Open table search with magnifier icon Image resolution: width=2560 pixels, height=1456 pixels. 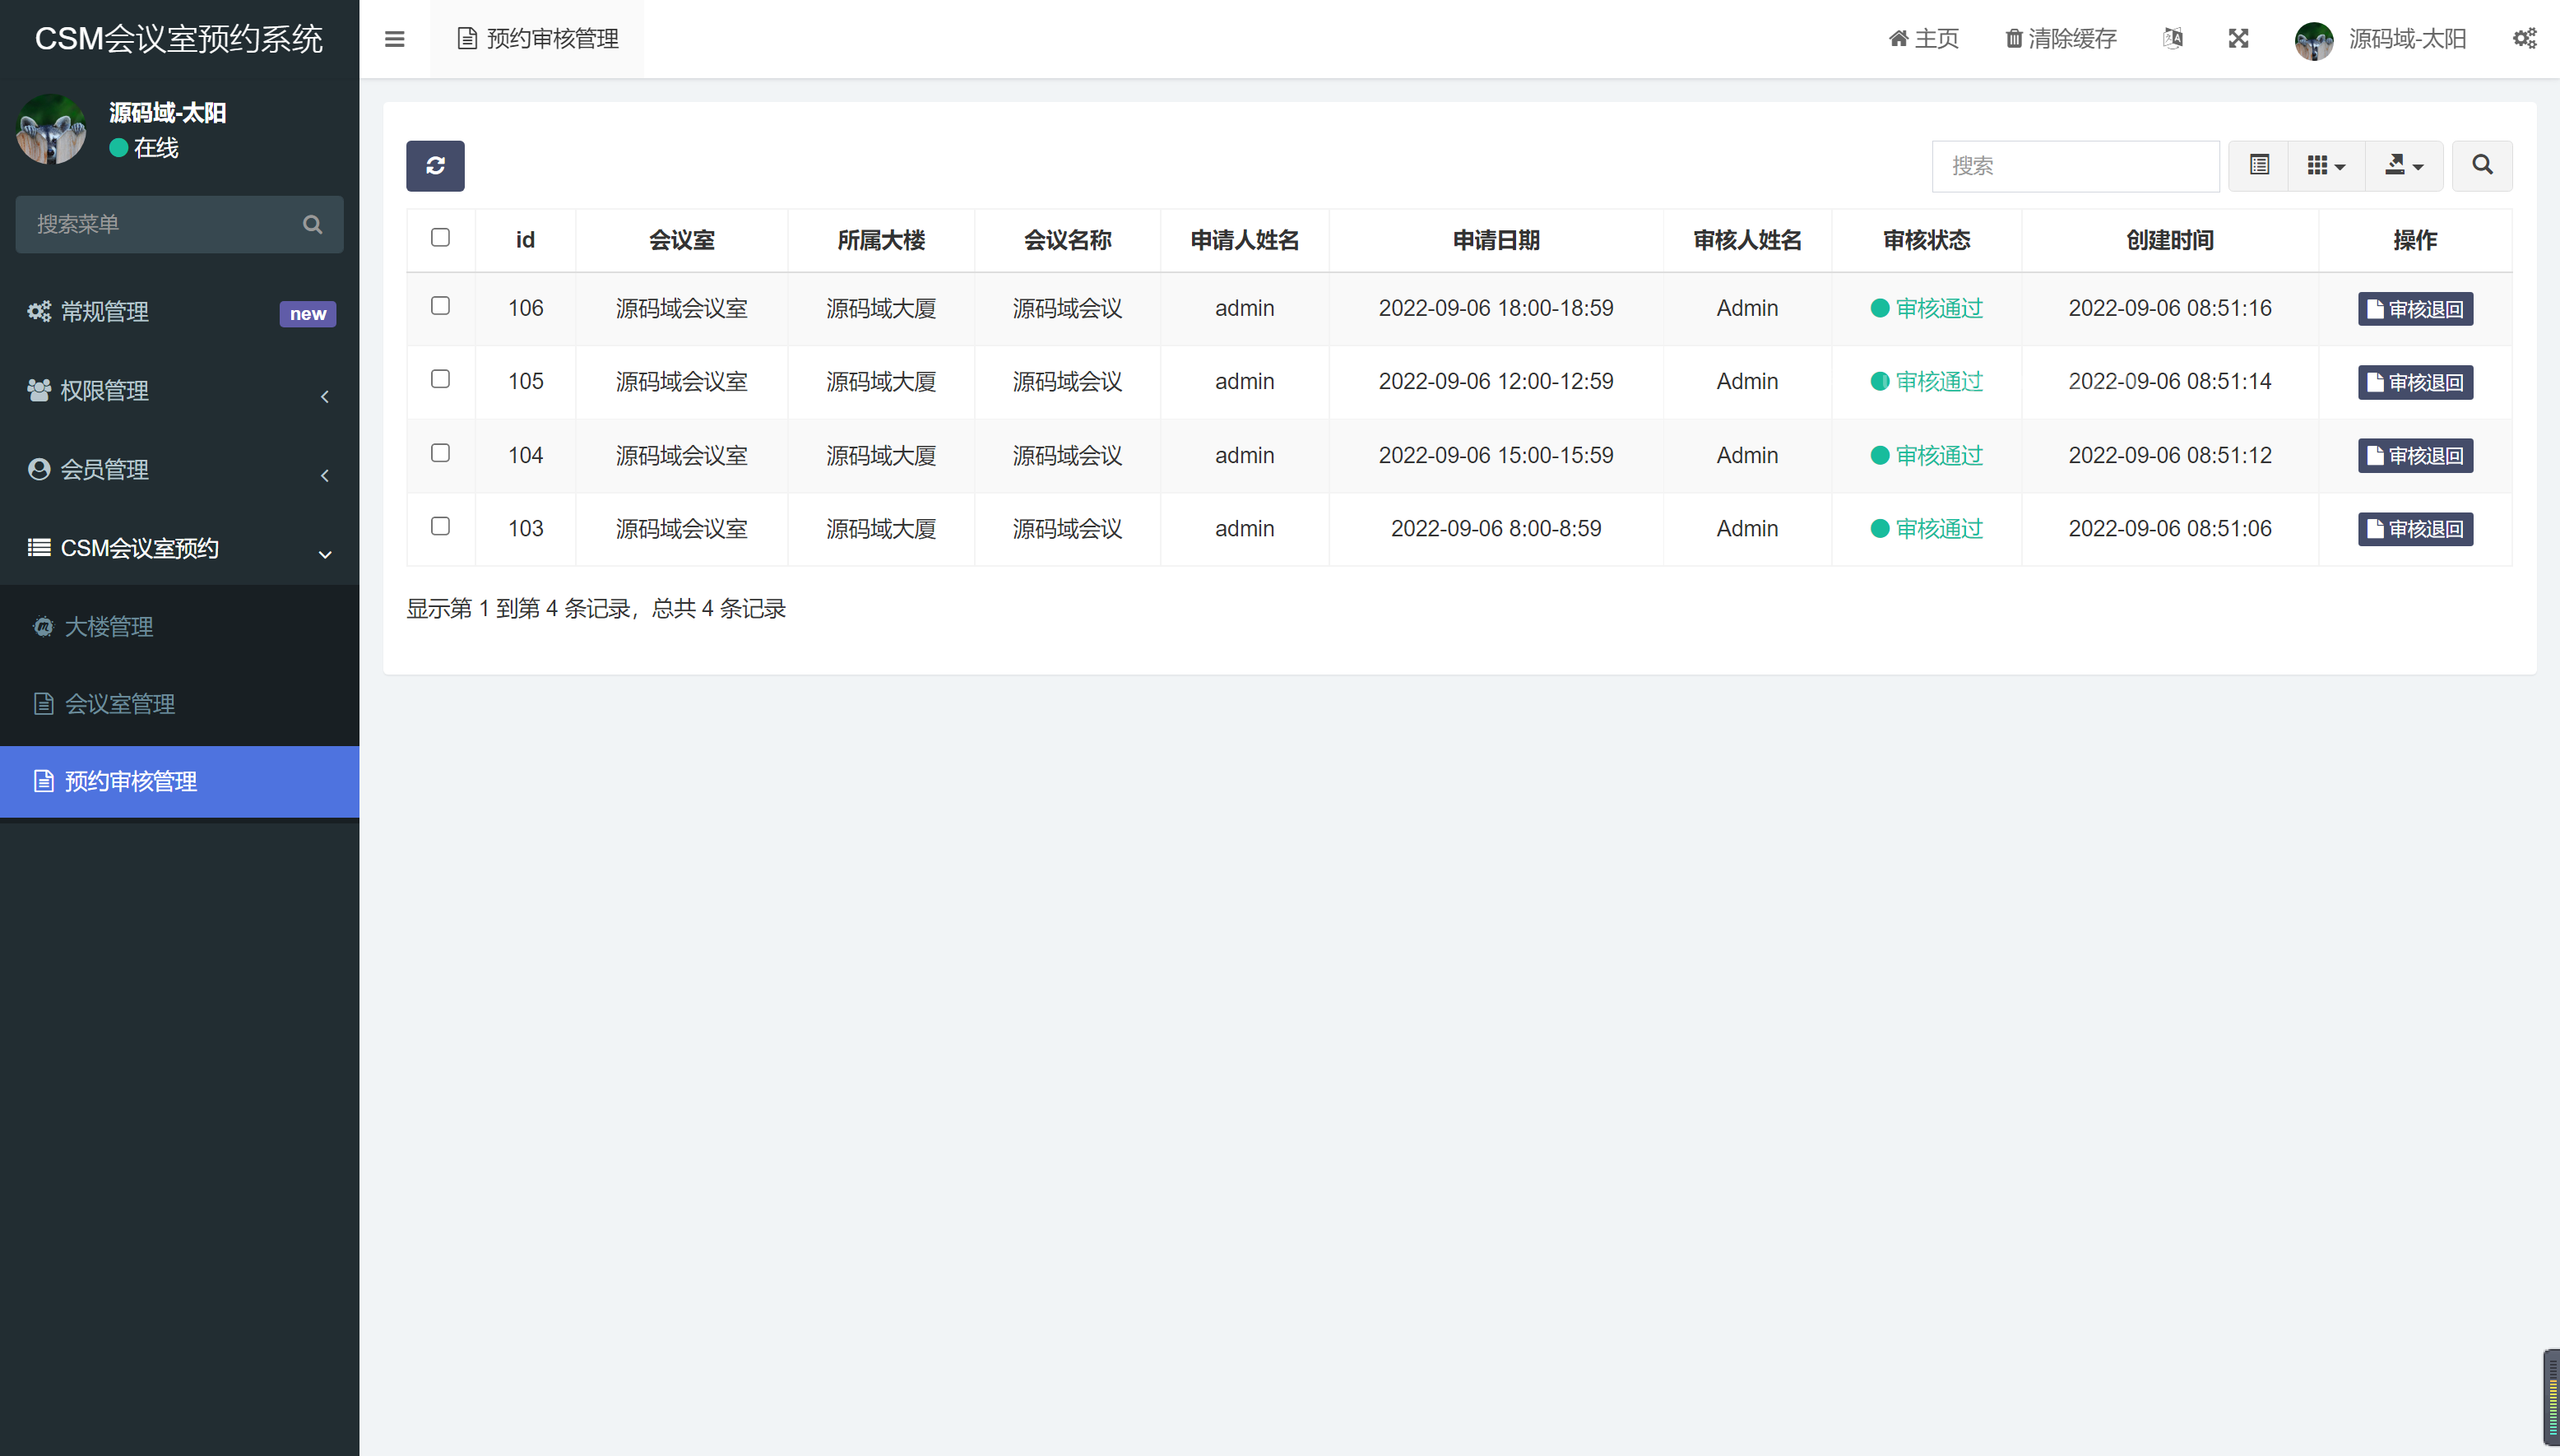pos(2481,165)
